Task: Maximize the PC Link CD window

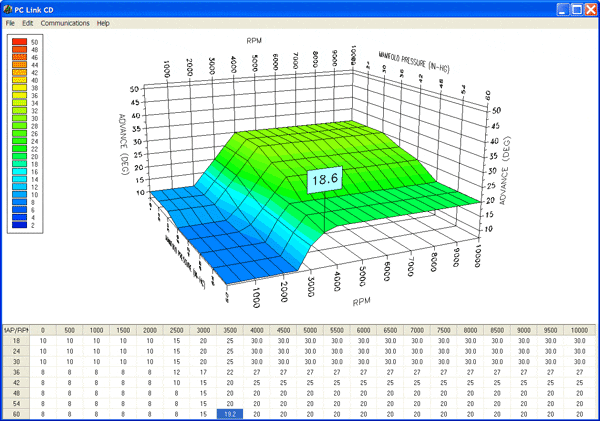Action: (576, 8)
